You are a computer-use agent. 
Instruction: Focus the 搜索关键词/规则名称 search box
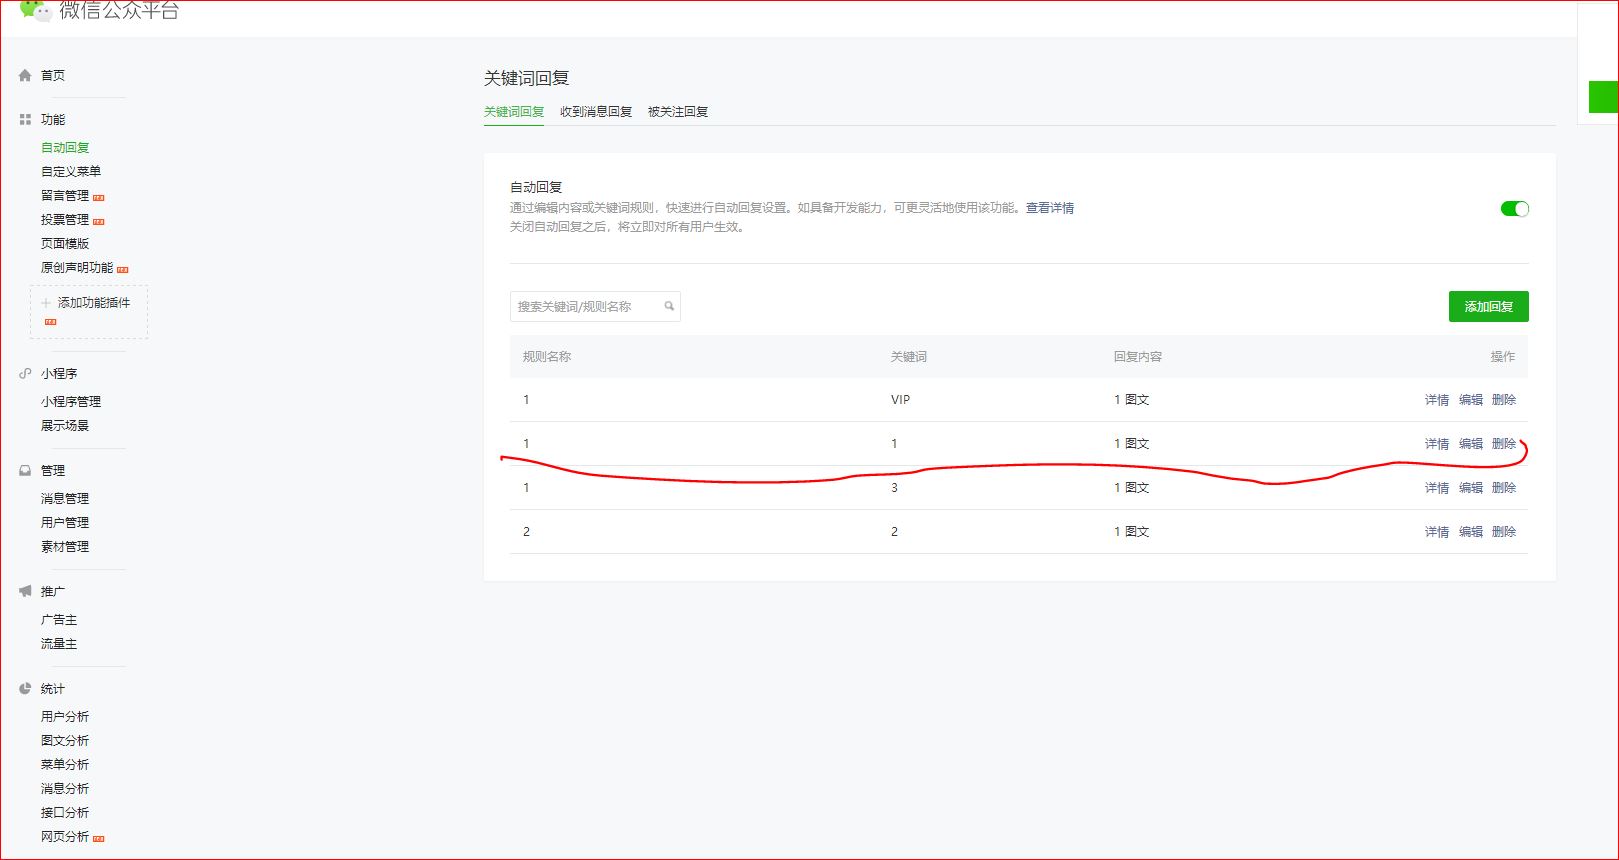point(595,306)
